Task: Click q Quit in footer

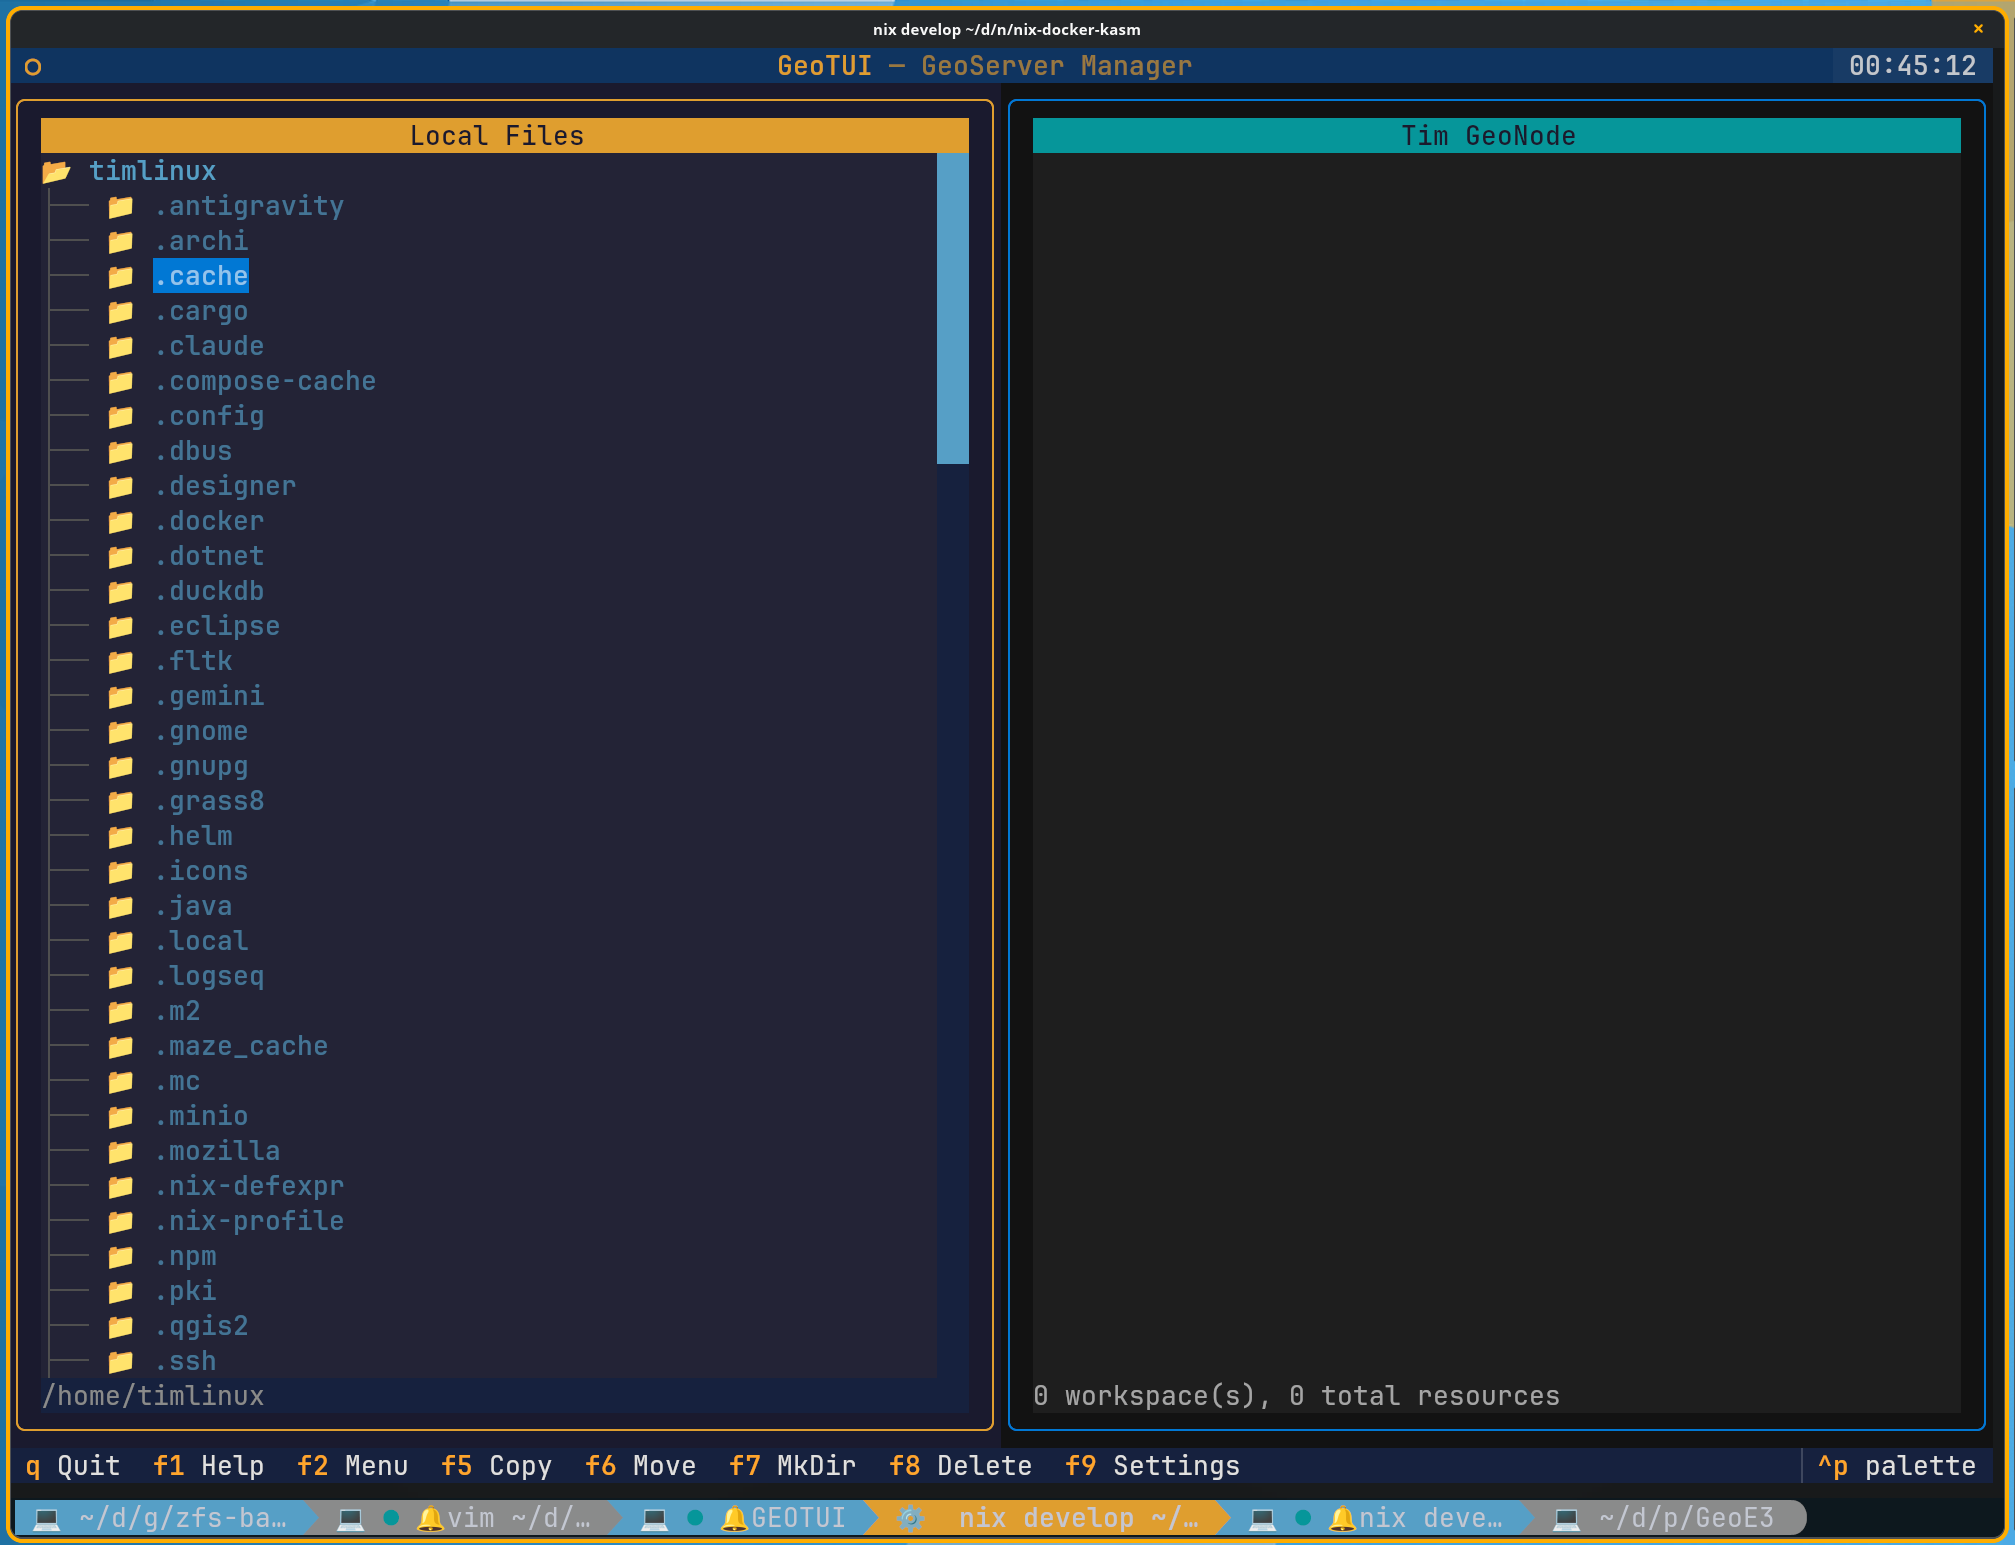Action: point(73,1466)
